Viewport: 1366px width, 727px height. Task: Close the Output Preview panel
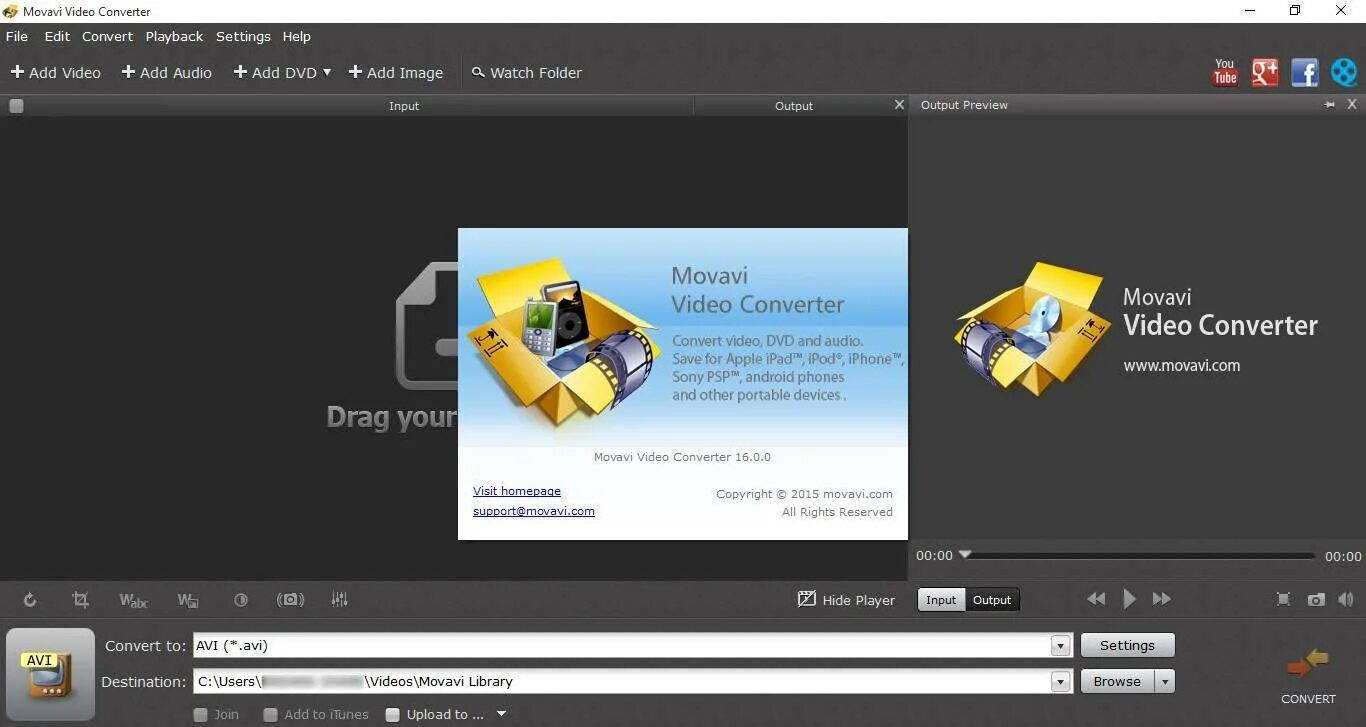[x=1352, y=104]
